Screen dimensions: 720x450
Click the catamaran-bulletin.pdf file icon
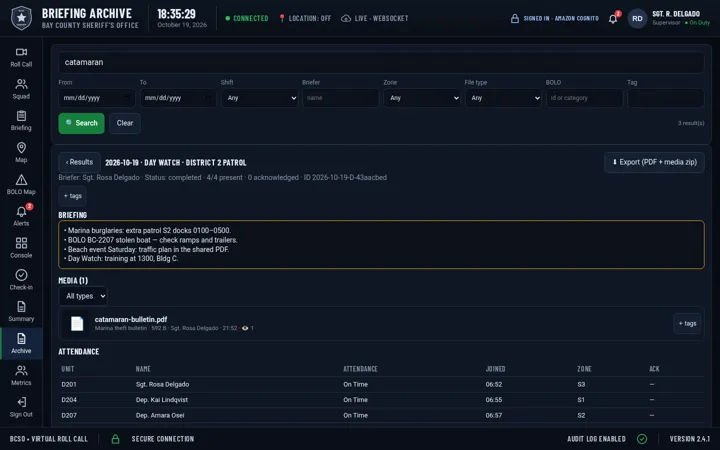(77, 324)
